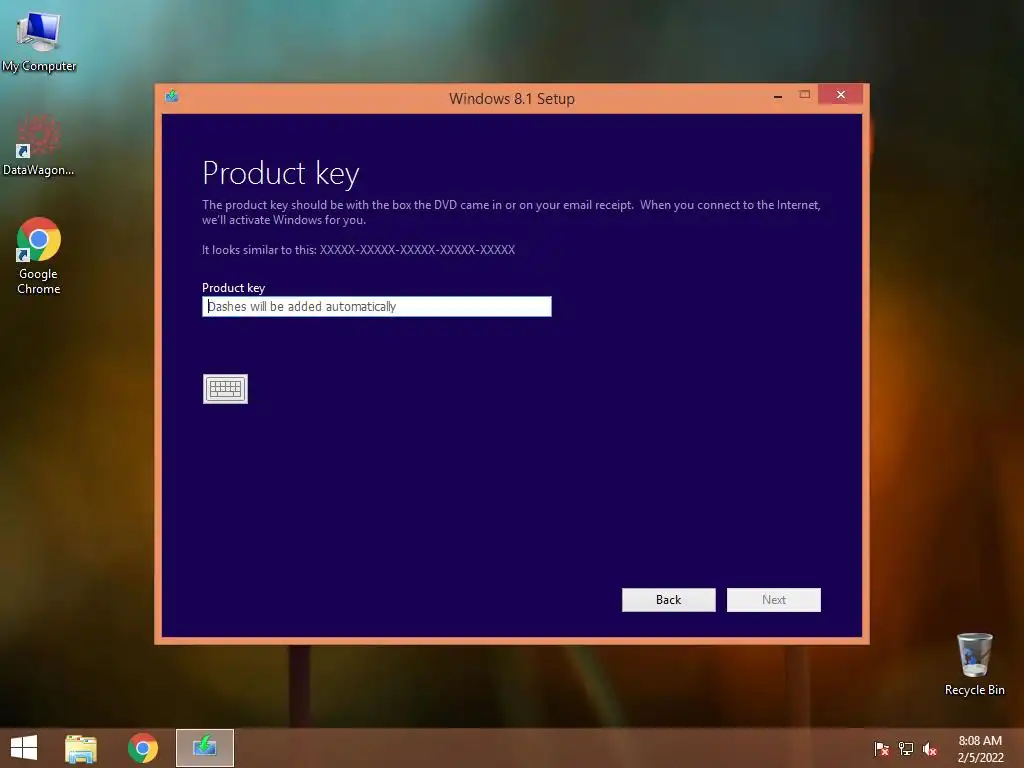1024x768 pixels.
Task: Minimize the Windows 8.1 Setup window
Action: click(x=778, y=95)
